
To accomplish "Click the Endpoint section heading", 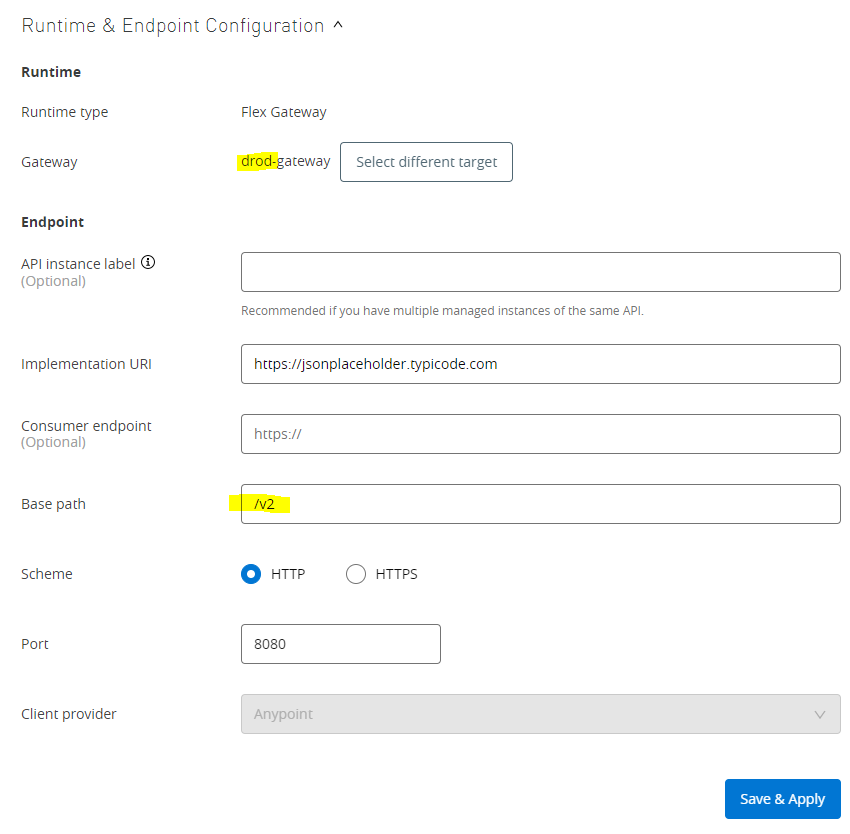I will click(x=52, y=222).
